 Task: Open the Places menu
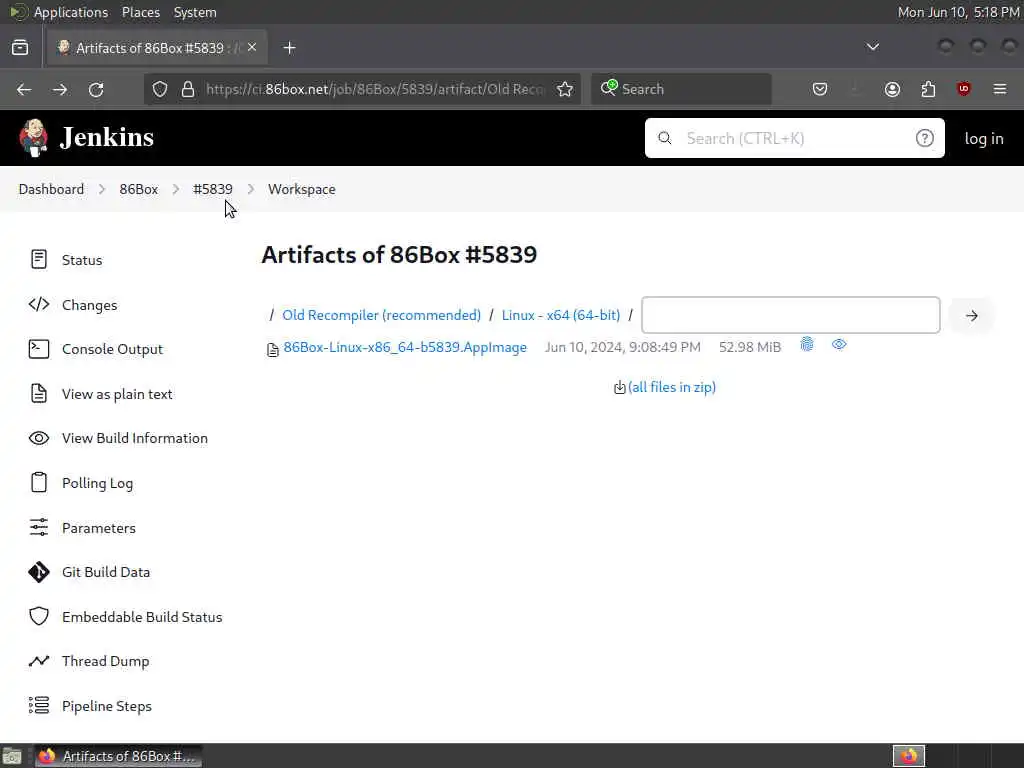(140, 12)
